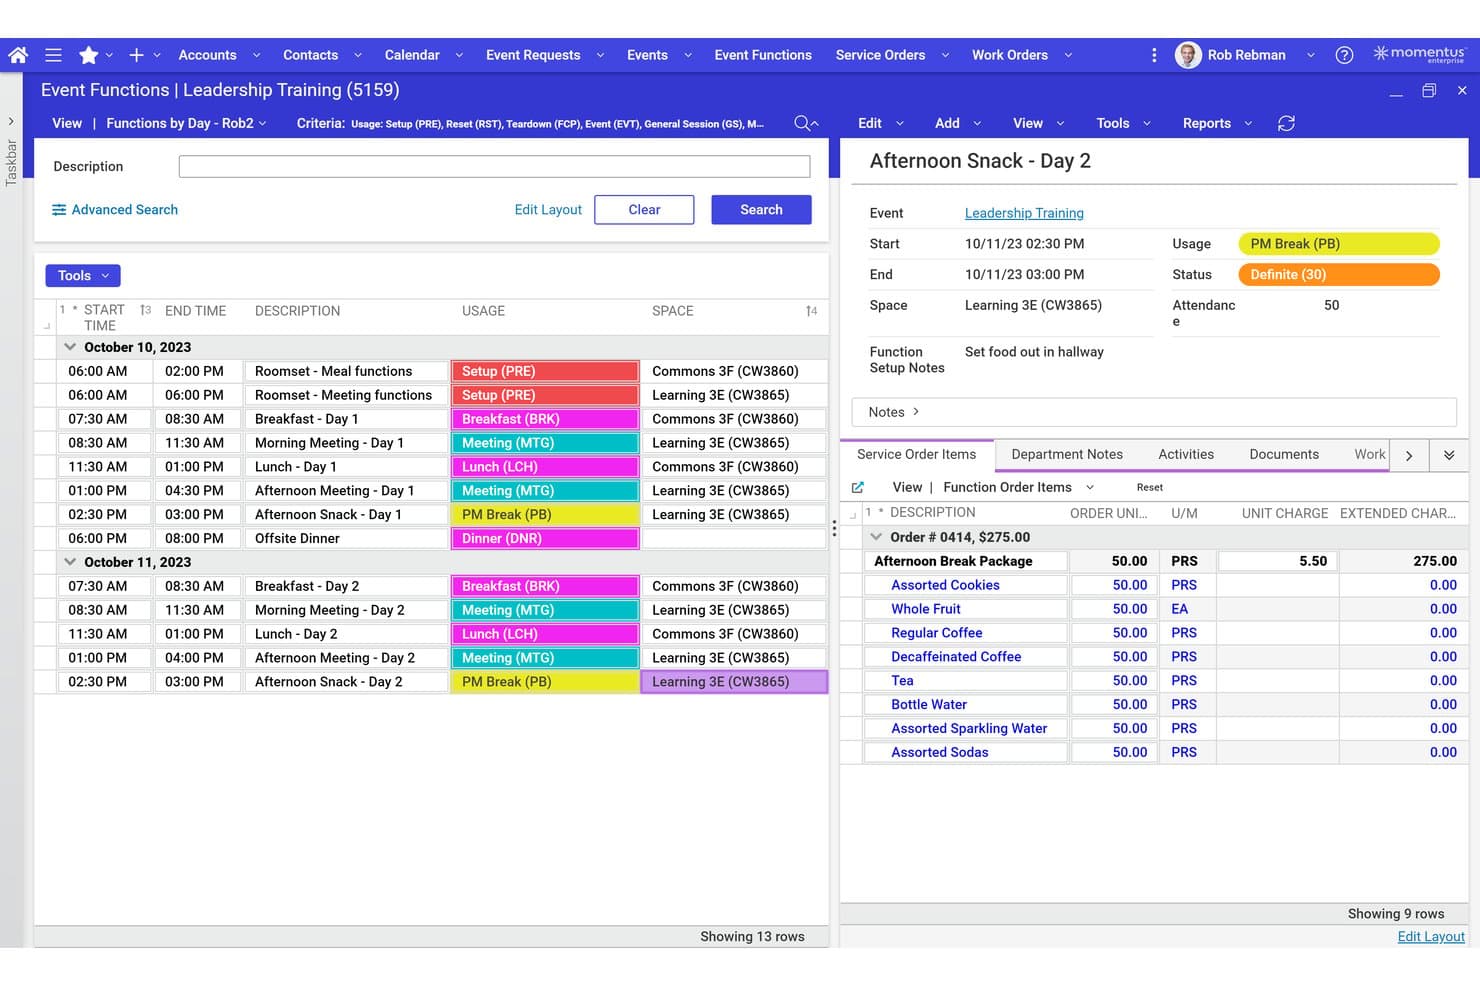Collapse the October 11, 2023 group
Screen dimensions: 1480x987
pos(70,562)
